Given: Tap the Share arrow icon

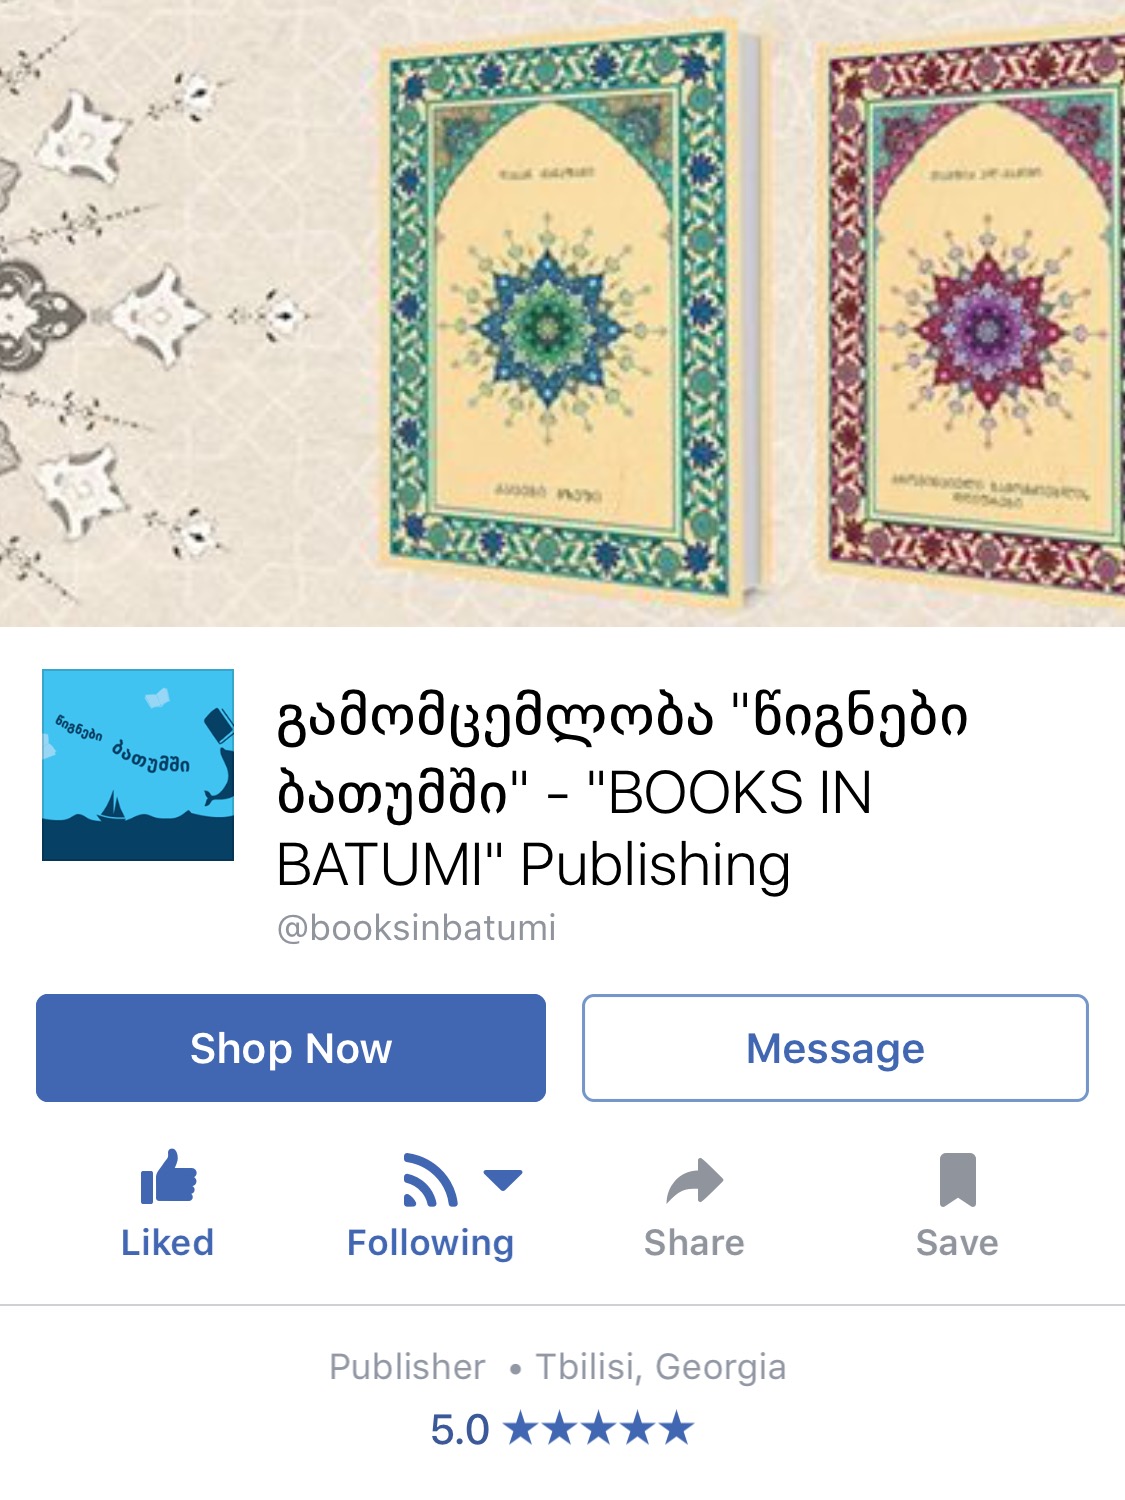Looking at the screenshot, I should (x=694, y=1180).
